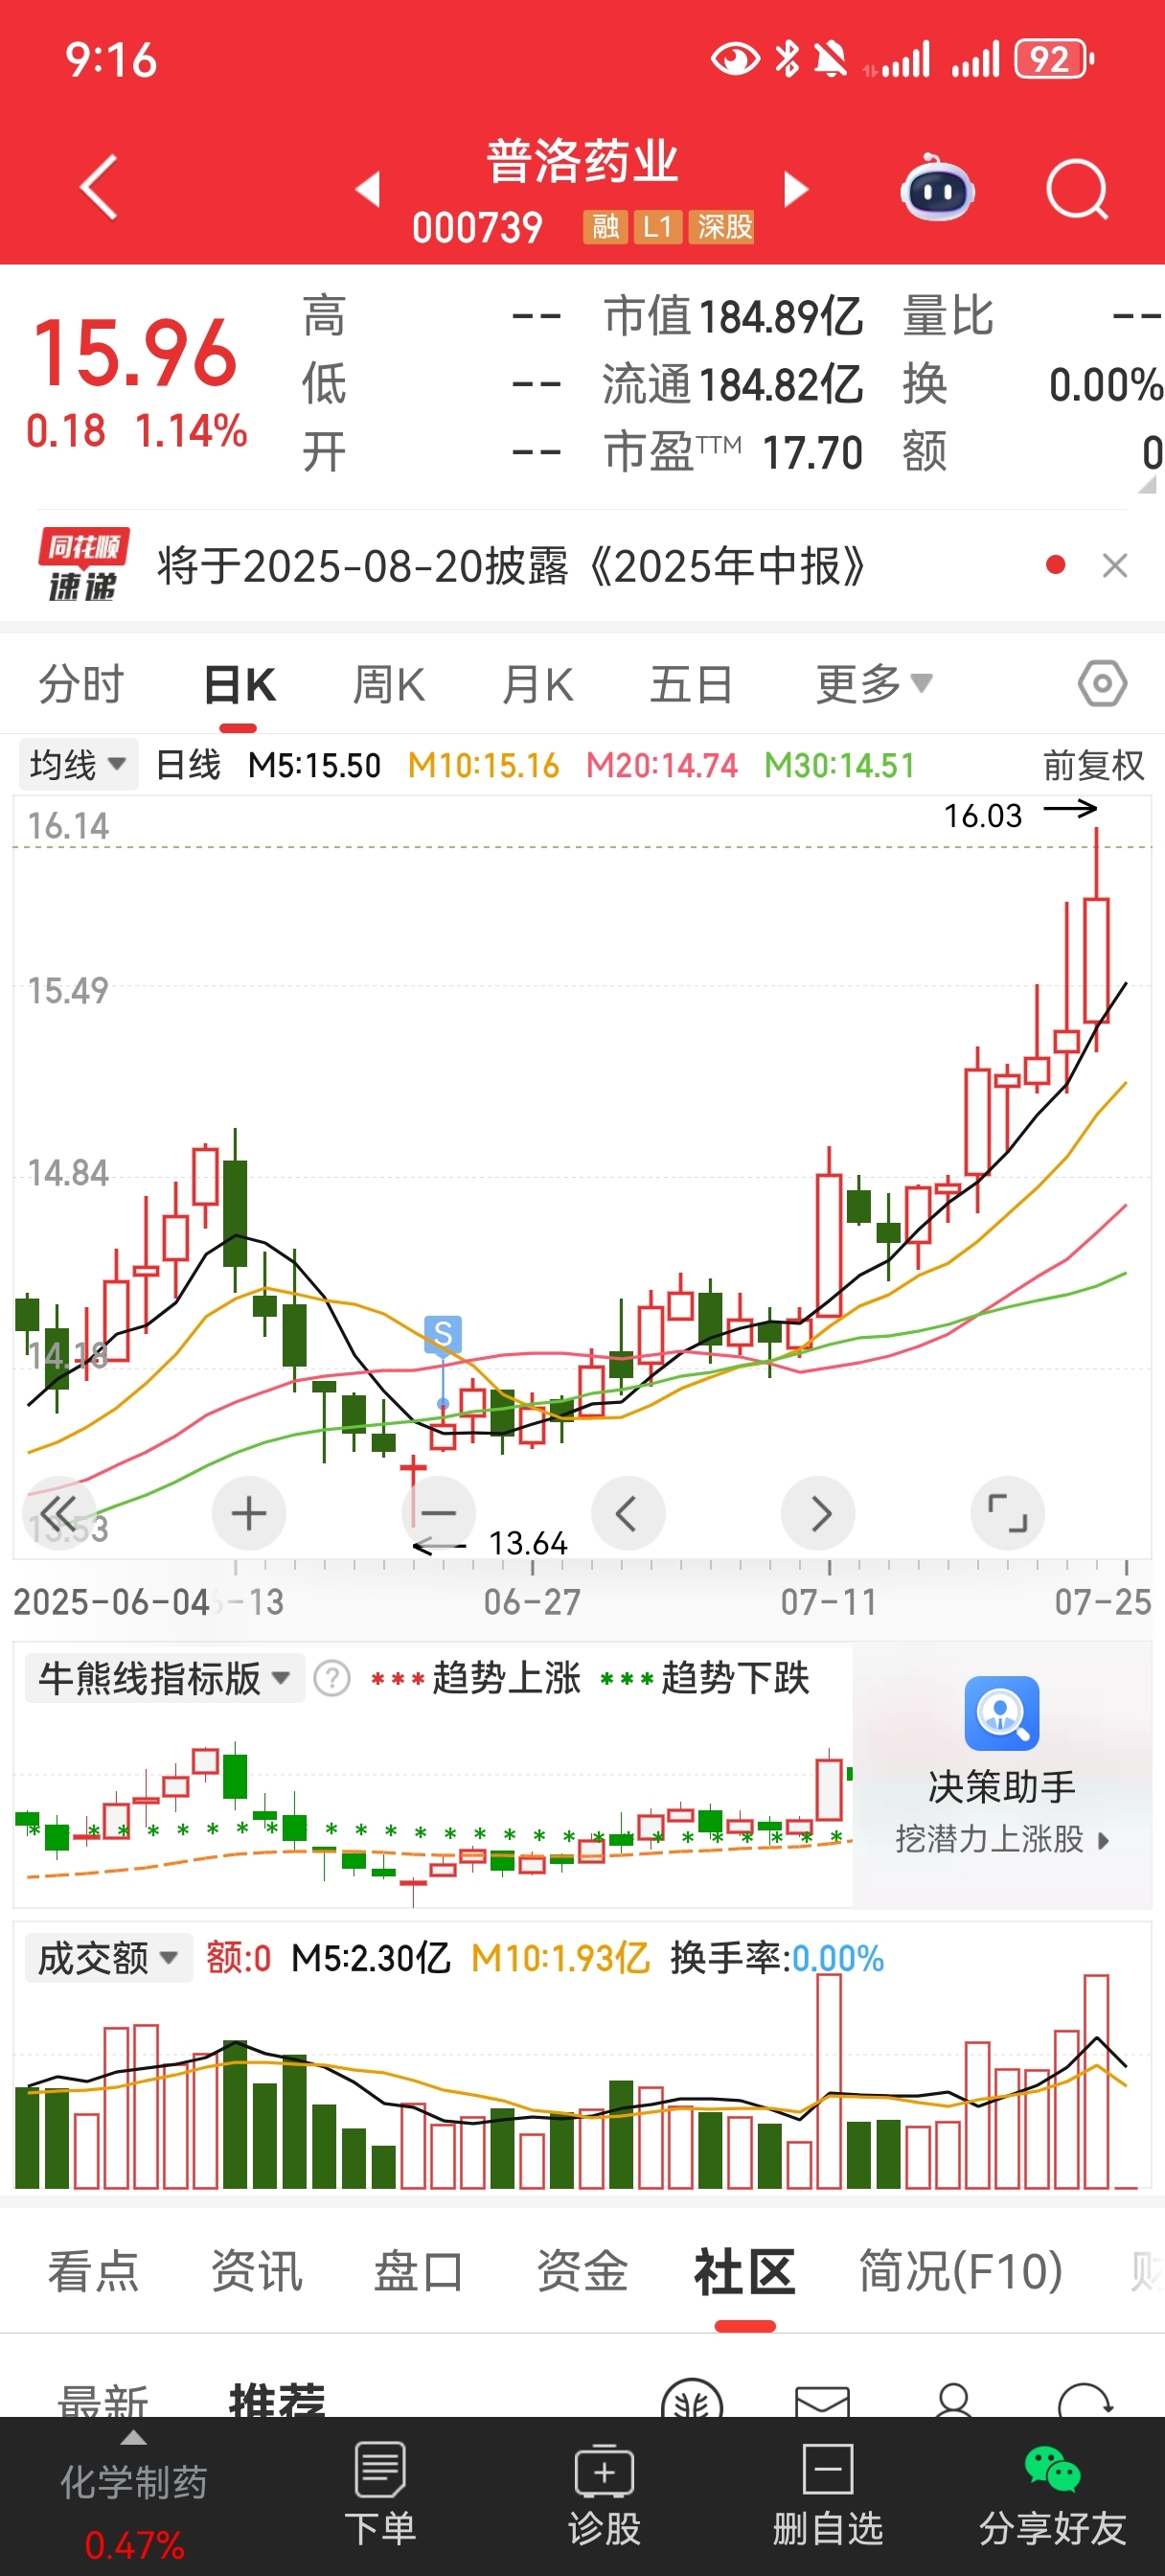Tap the M5:15.50 moving average label
Screen dimensions: 1165x2576
click(314, 766)
